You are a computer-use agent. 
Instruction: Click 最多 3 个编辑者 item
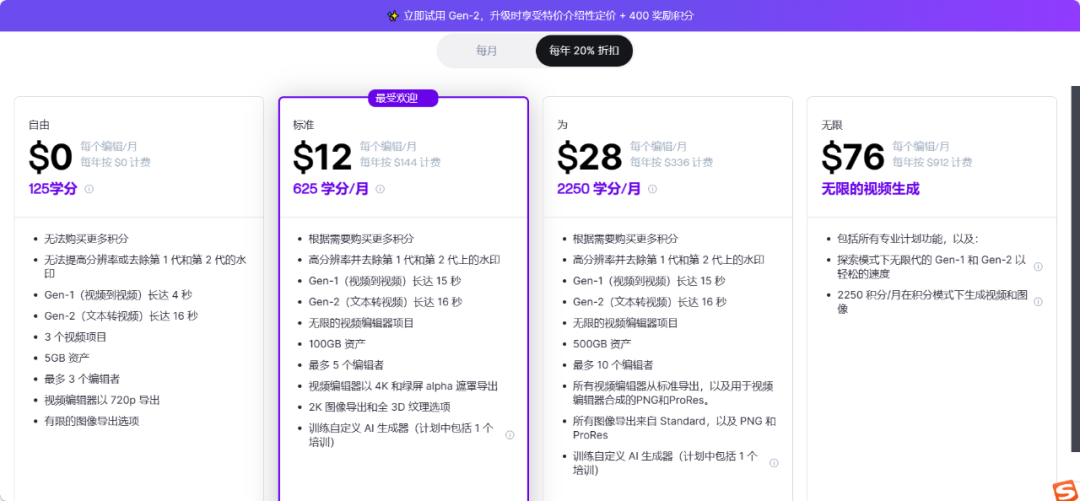(81, 379)
